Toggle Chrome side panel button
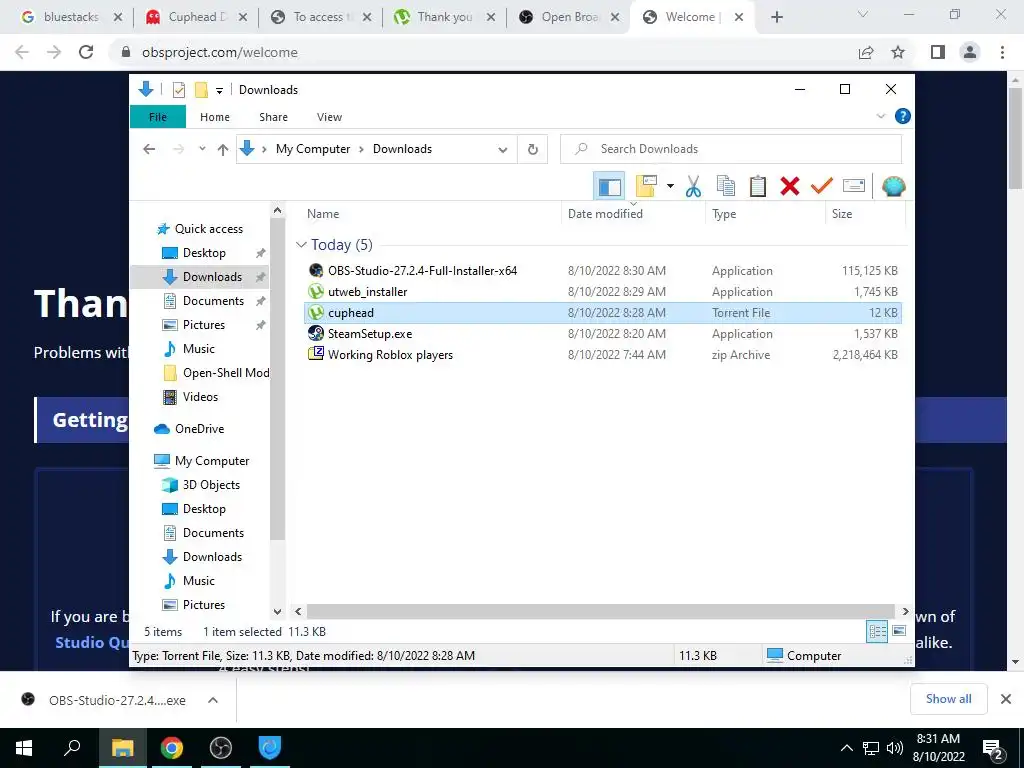 pyautogui.click(x=938, y=52)
